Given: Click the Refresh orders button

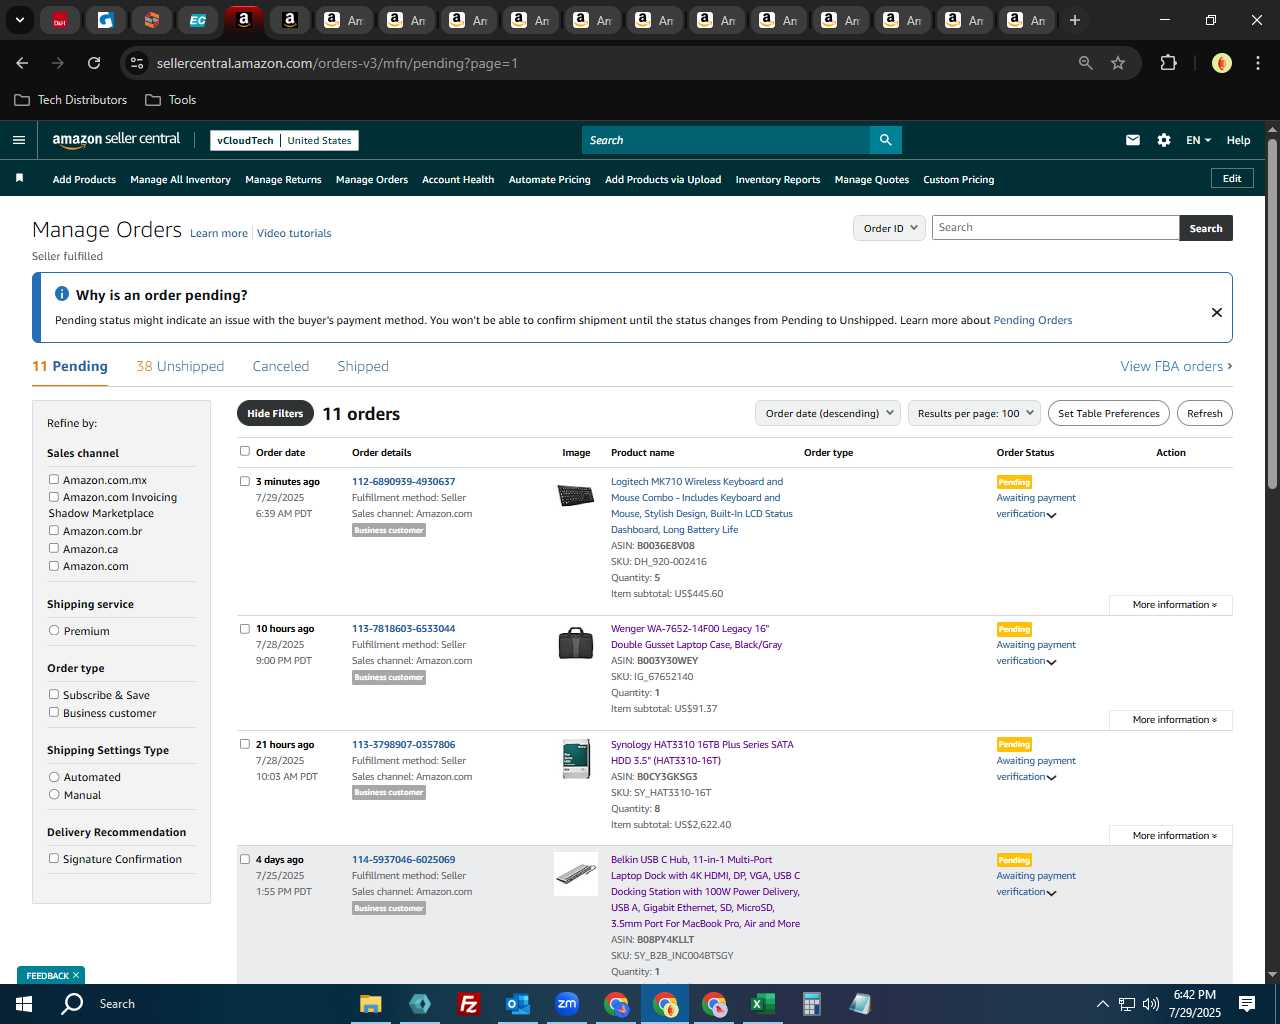Looking at the screenshot, I should coord(1204,413).
